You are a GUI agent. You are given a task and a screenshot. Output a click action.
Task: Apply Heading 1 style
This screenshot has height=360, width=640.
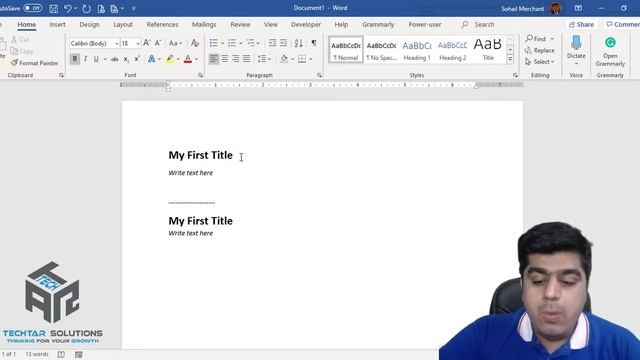417,50
